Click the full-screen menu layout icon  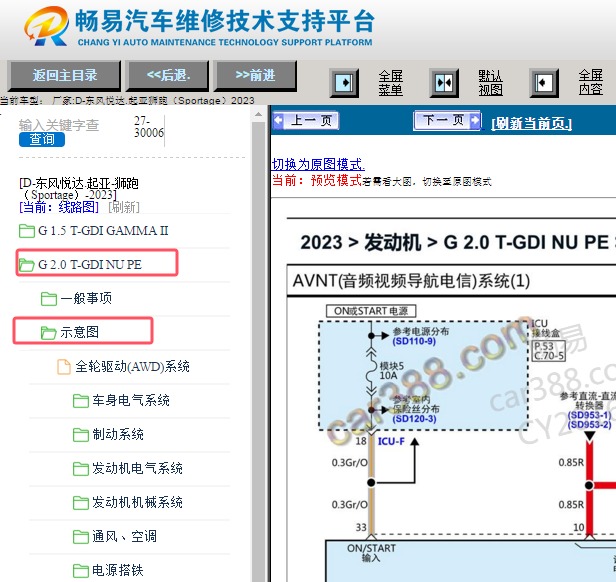[x=344, y=83]
